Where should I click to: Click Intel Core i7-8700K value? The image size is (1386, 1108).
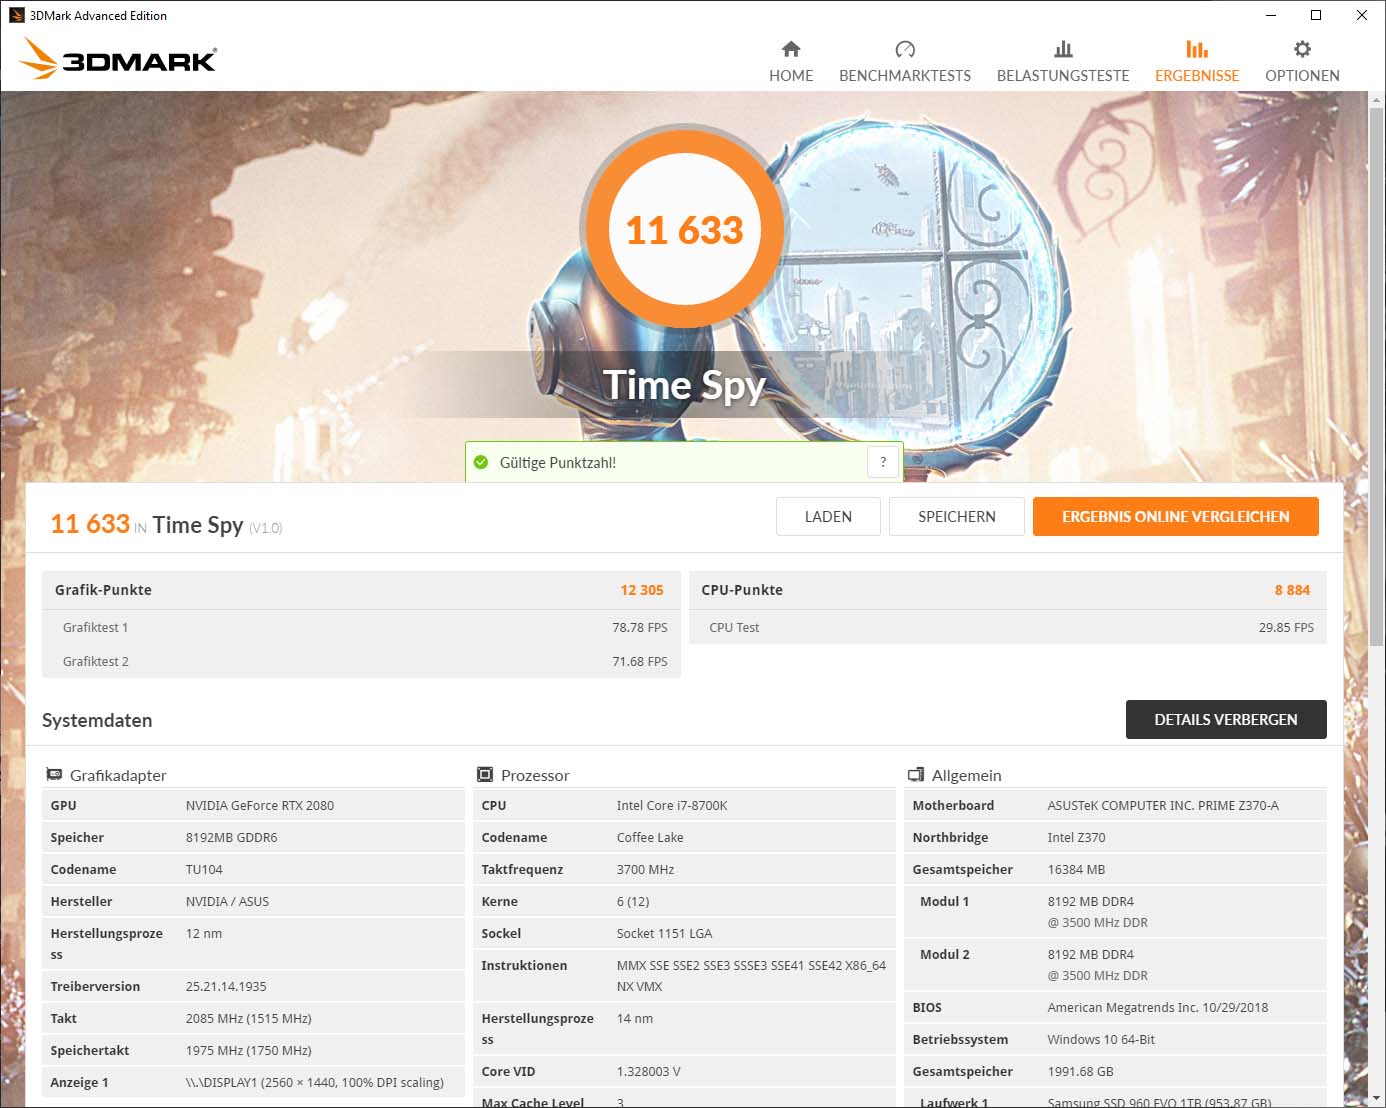click(672, 805)
